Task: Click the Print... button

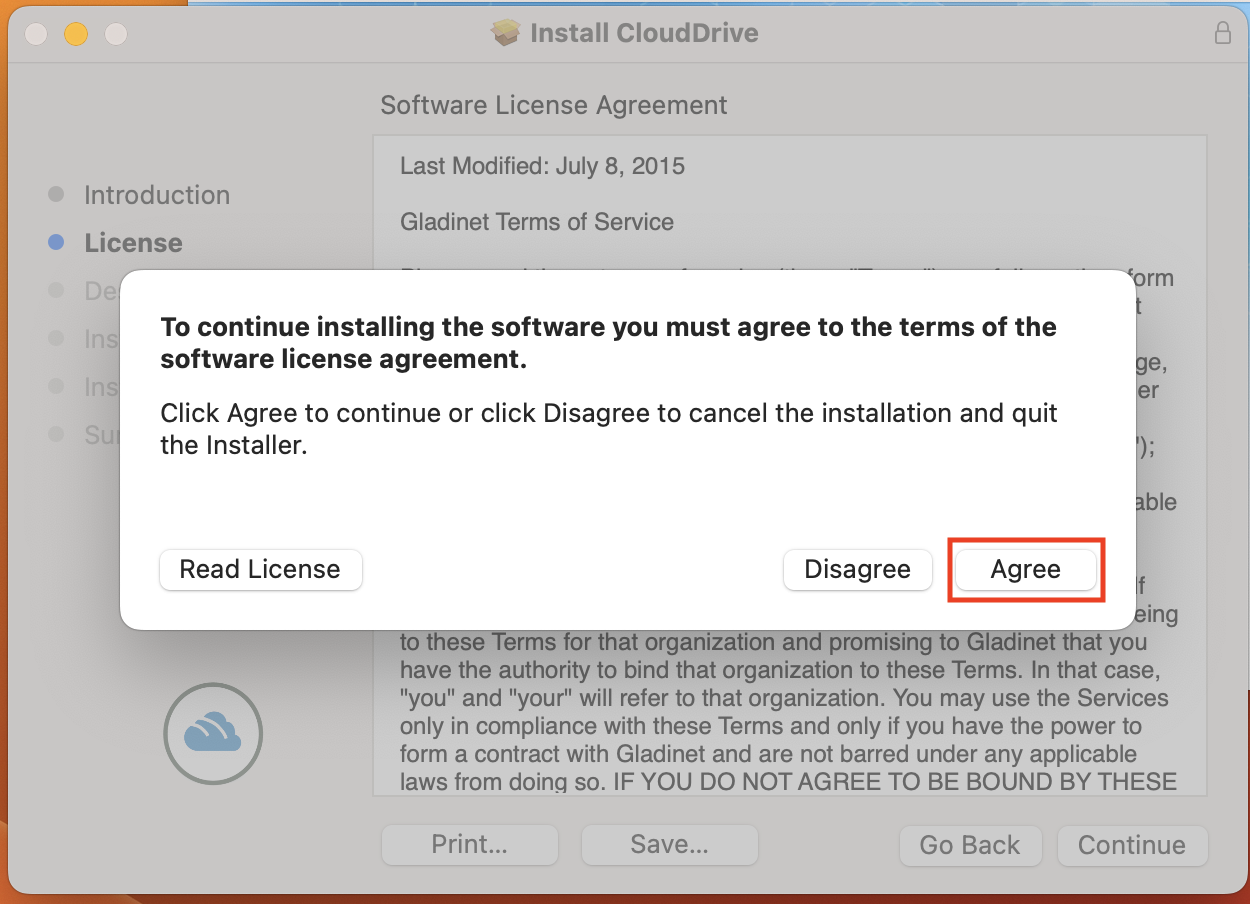Action: coord(470,845)
